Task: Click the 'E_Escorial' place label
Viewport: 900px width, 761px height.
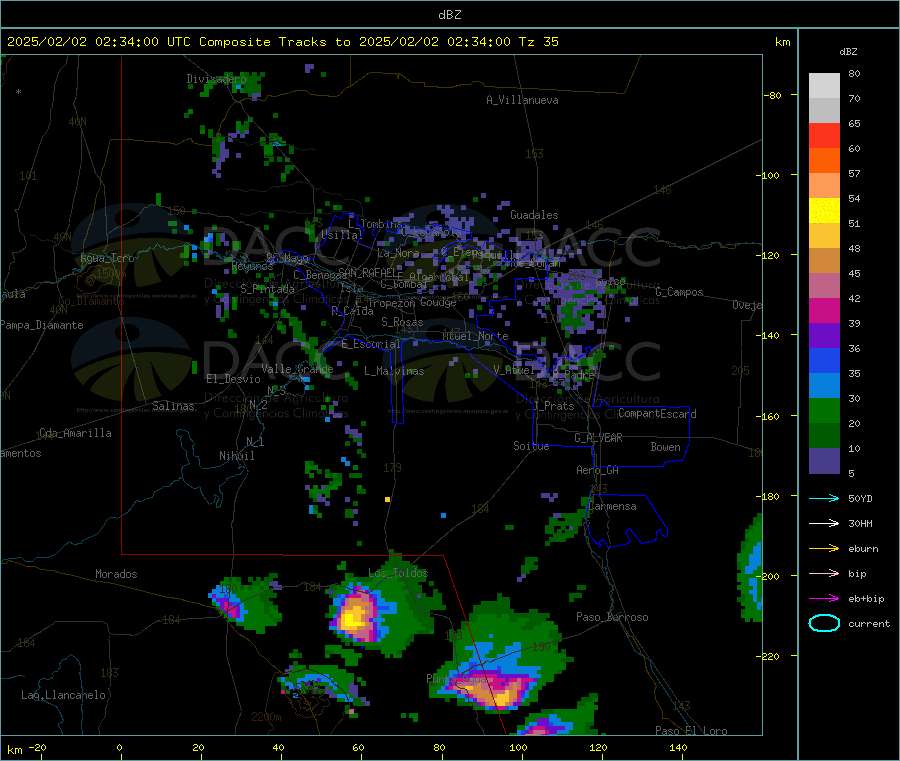Action: click(x=371, y=344)
